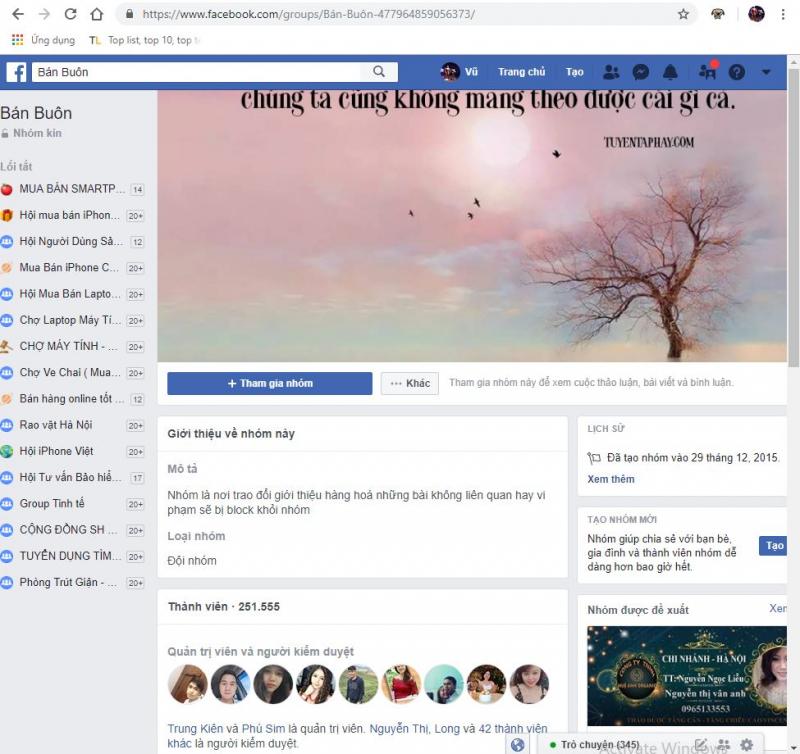Open the friend requests icon
Viewport: 800px width, 754px height.
click(x=611, y=72)
